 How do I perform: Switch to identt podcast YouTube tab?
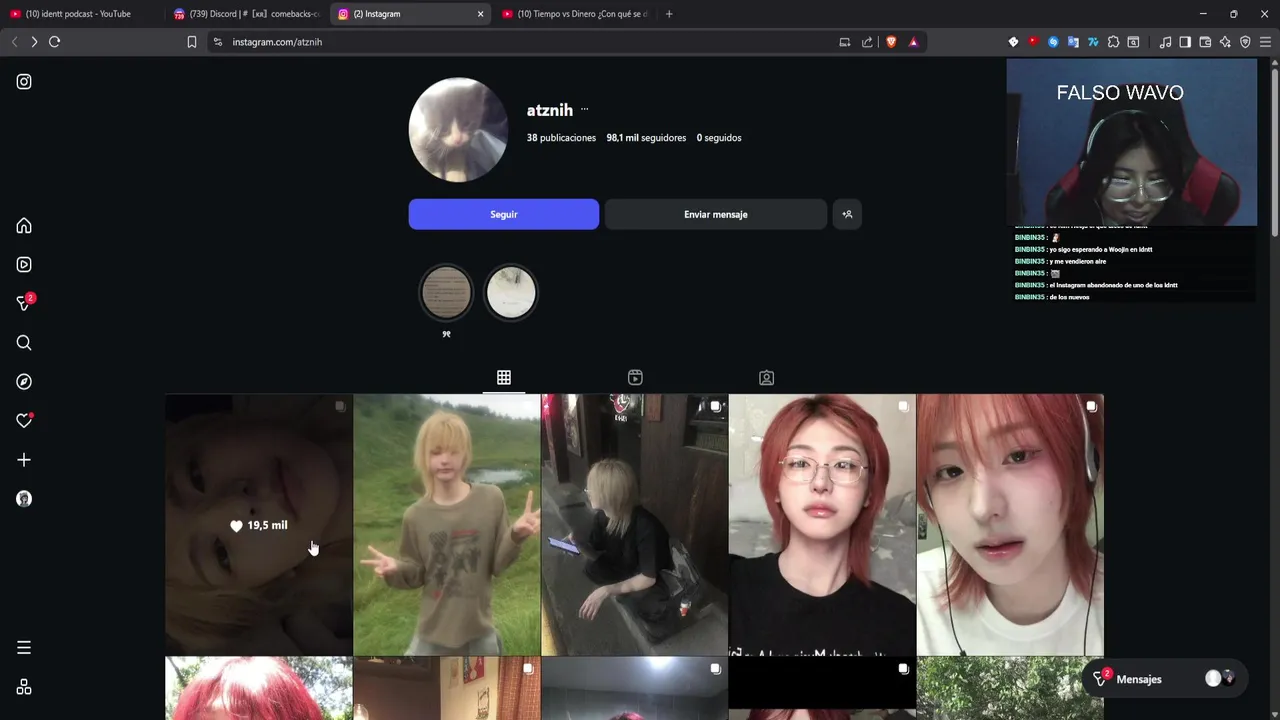pyautogui.click(x=80, y=14)
